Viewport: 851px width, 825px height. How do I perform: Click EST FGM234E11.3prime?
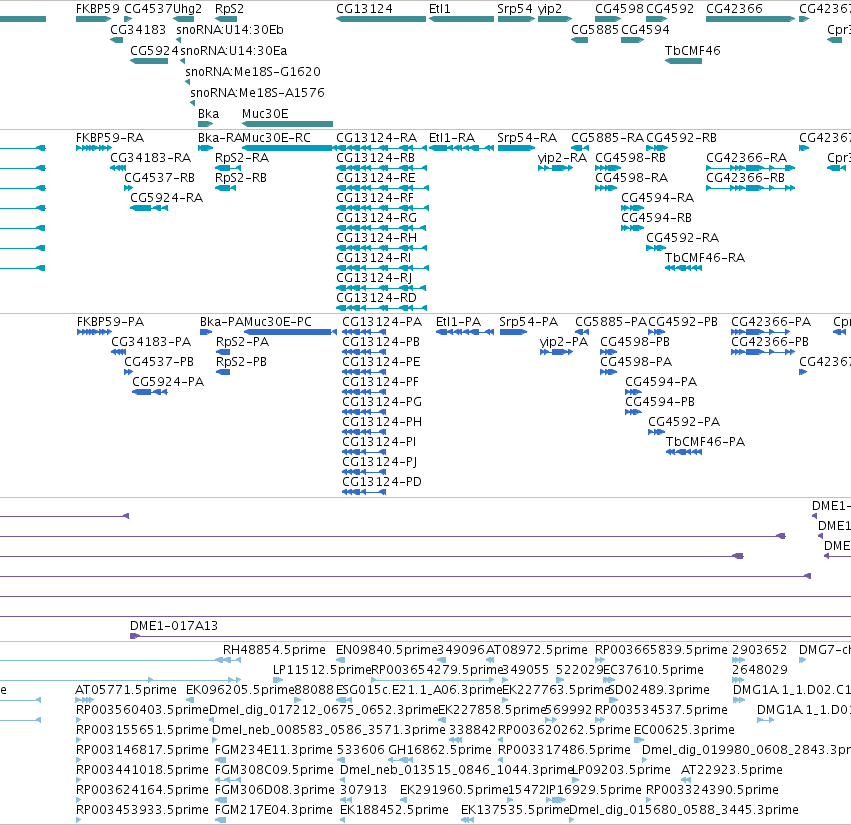click(274, 750)
